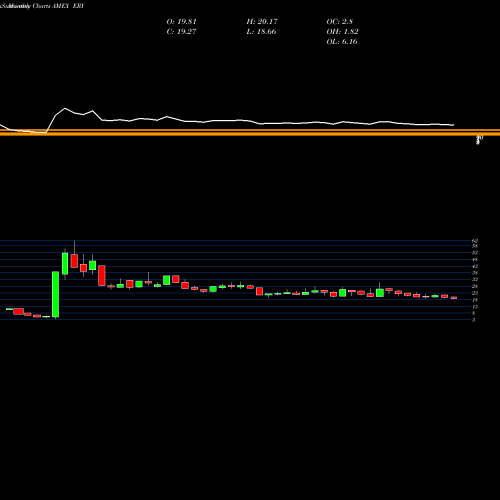500x500 pixels.
Task: Click the 62 price axis label
Action: pos(475,241)
